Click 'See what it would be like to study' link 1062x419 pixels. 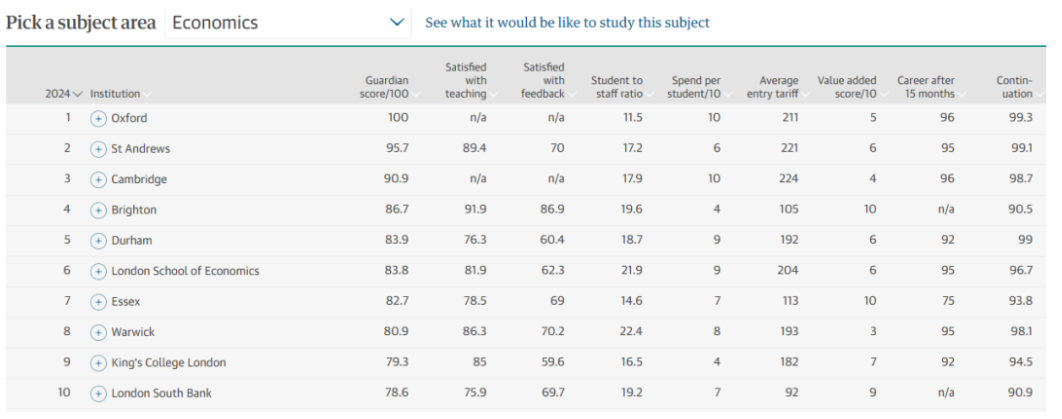click(567, 23)
